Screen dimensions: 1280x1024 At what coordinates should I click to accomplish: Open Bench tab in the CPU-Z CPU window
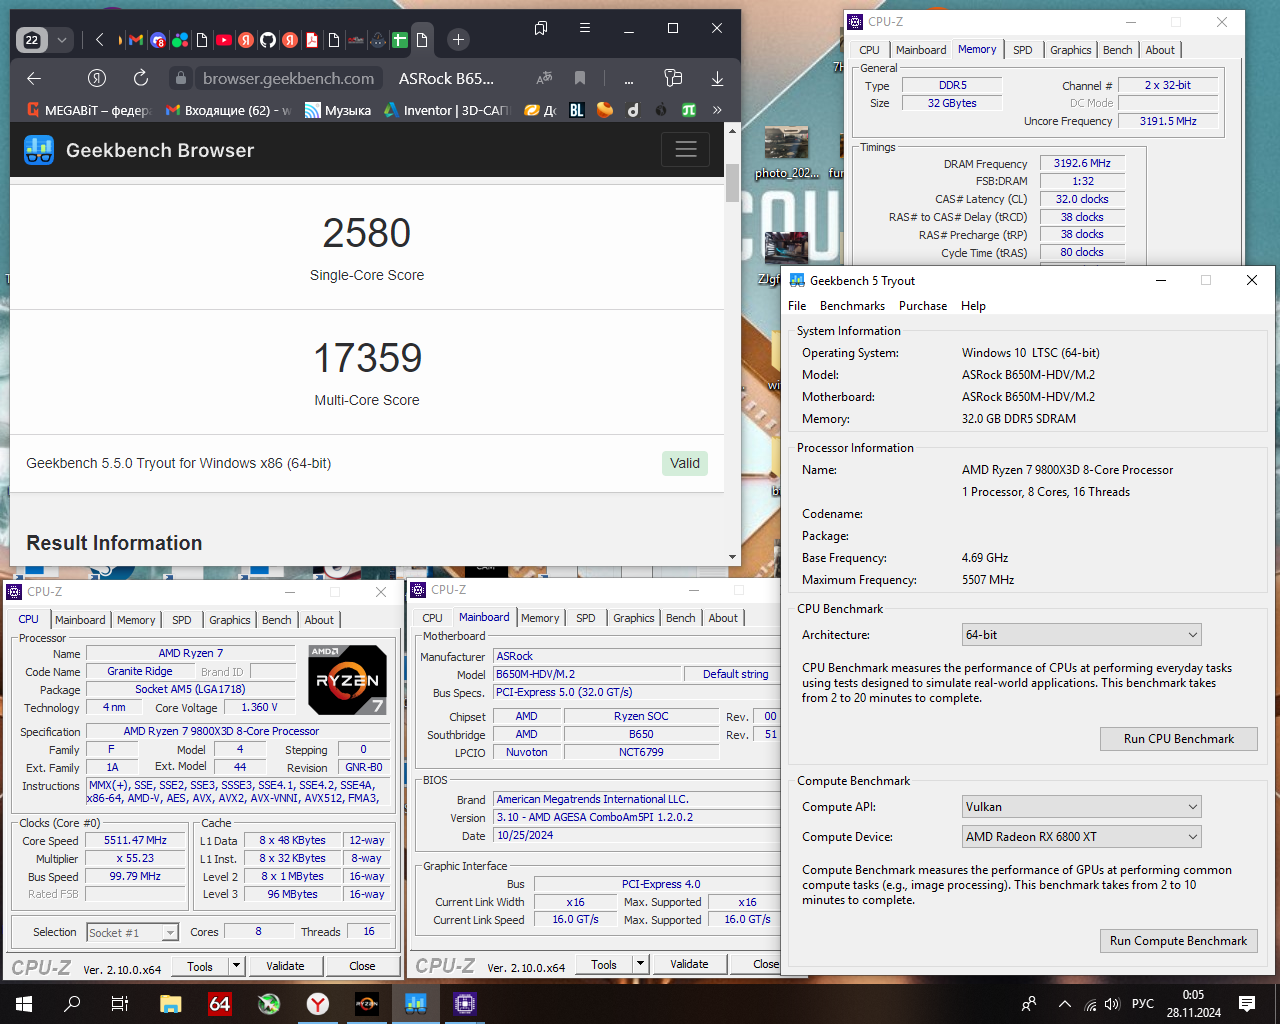point(277,620)
